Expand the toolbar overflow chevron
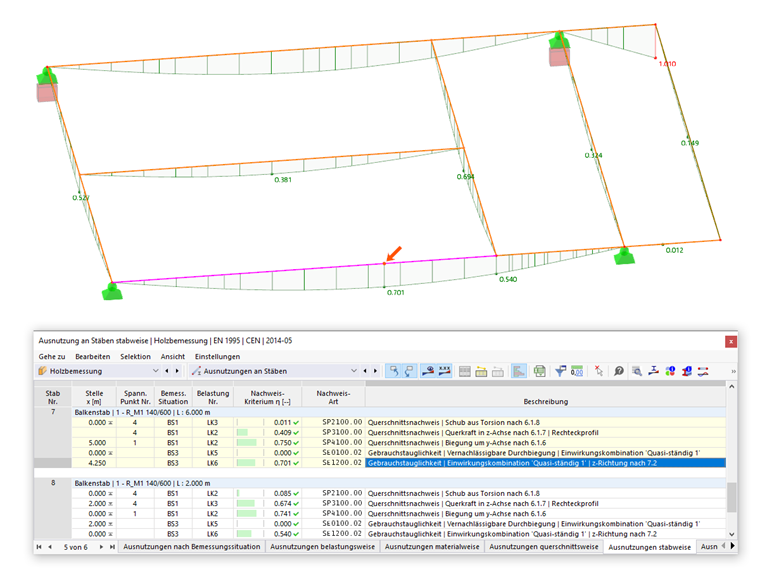The image size is (760, 570). point(734,371)
